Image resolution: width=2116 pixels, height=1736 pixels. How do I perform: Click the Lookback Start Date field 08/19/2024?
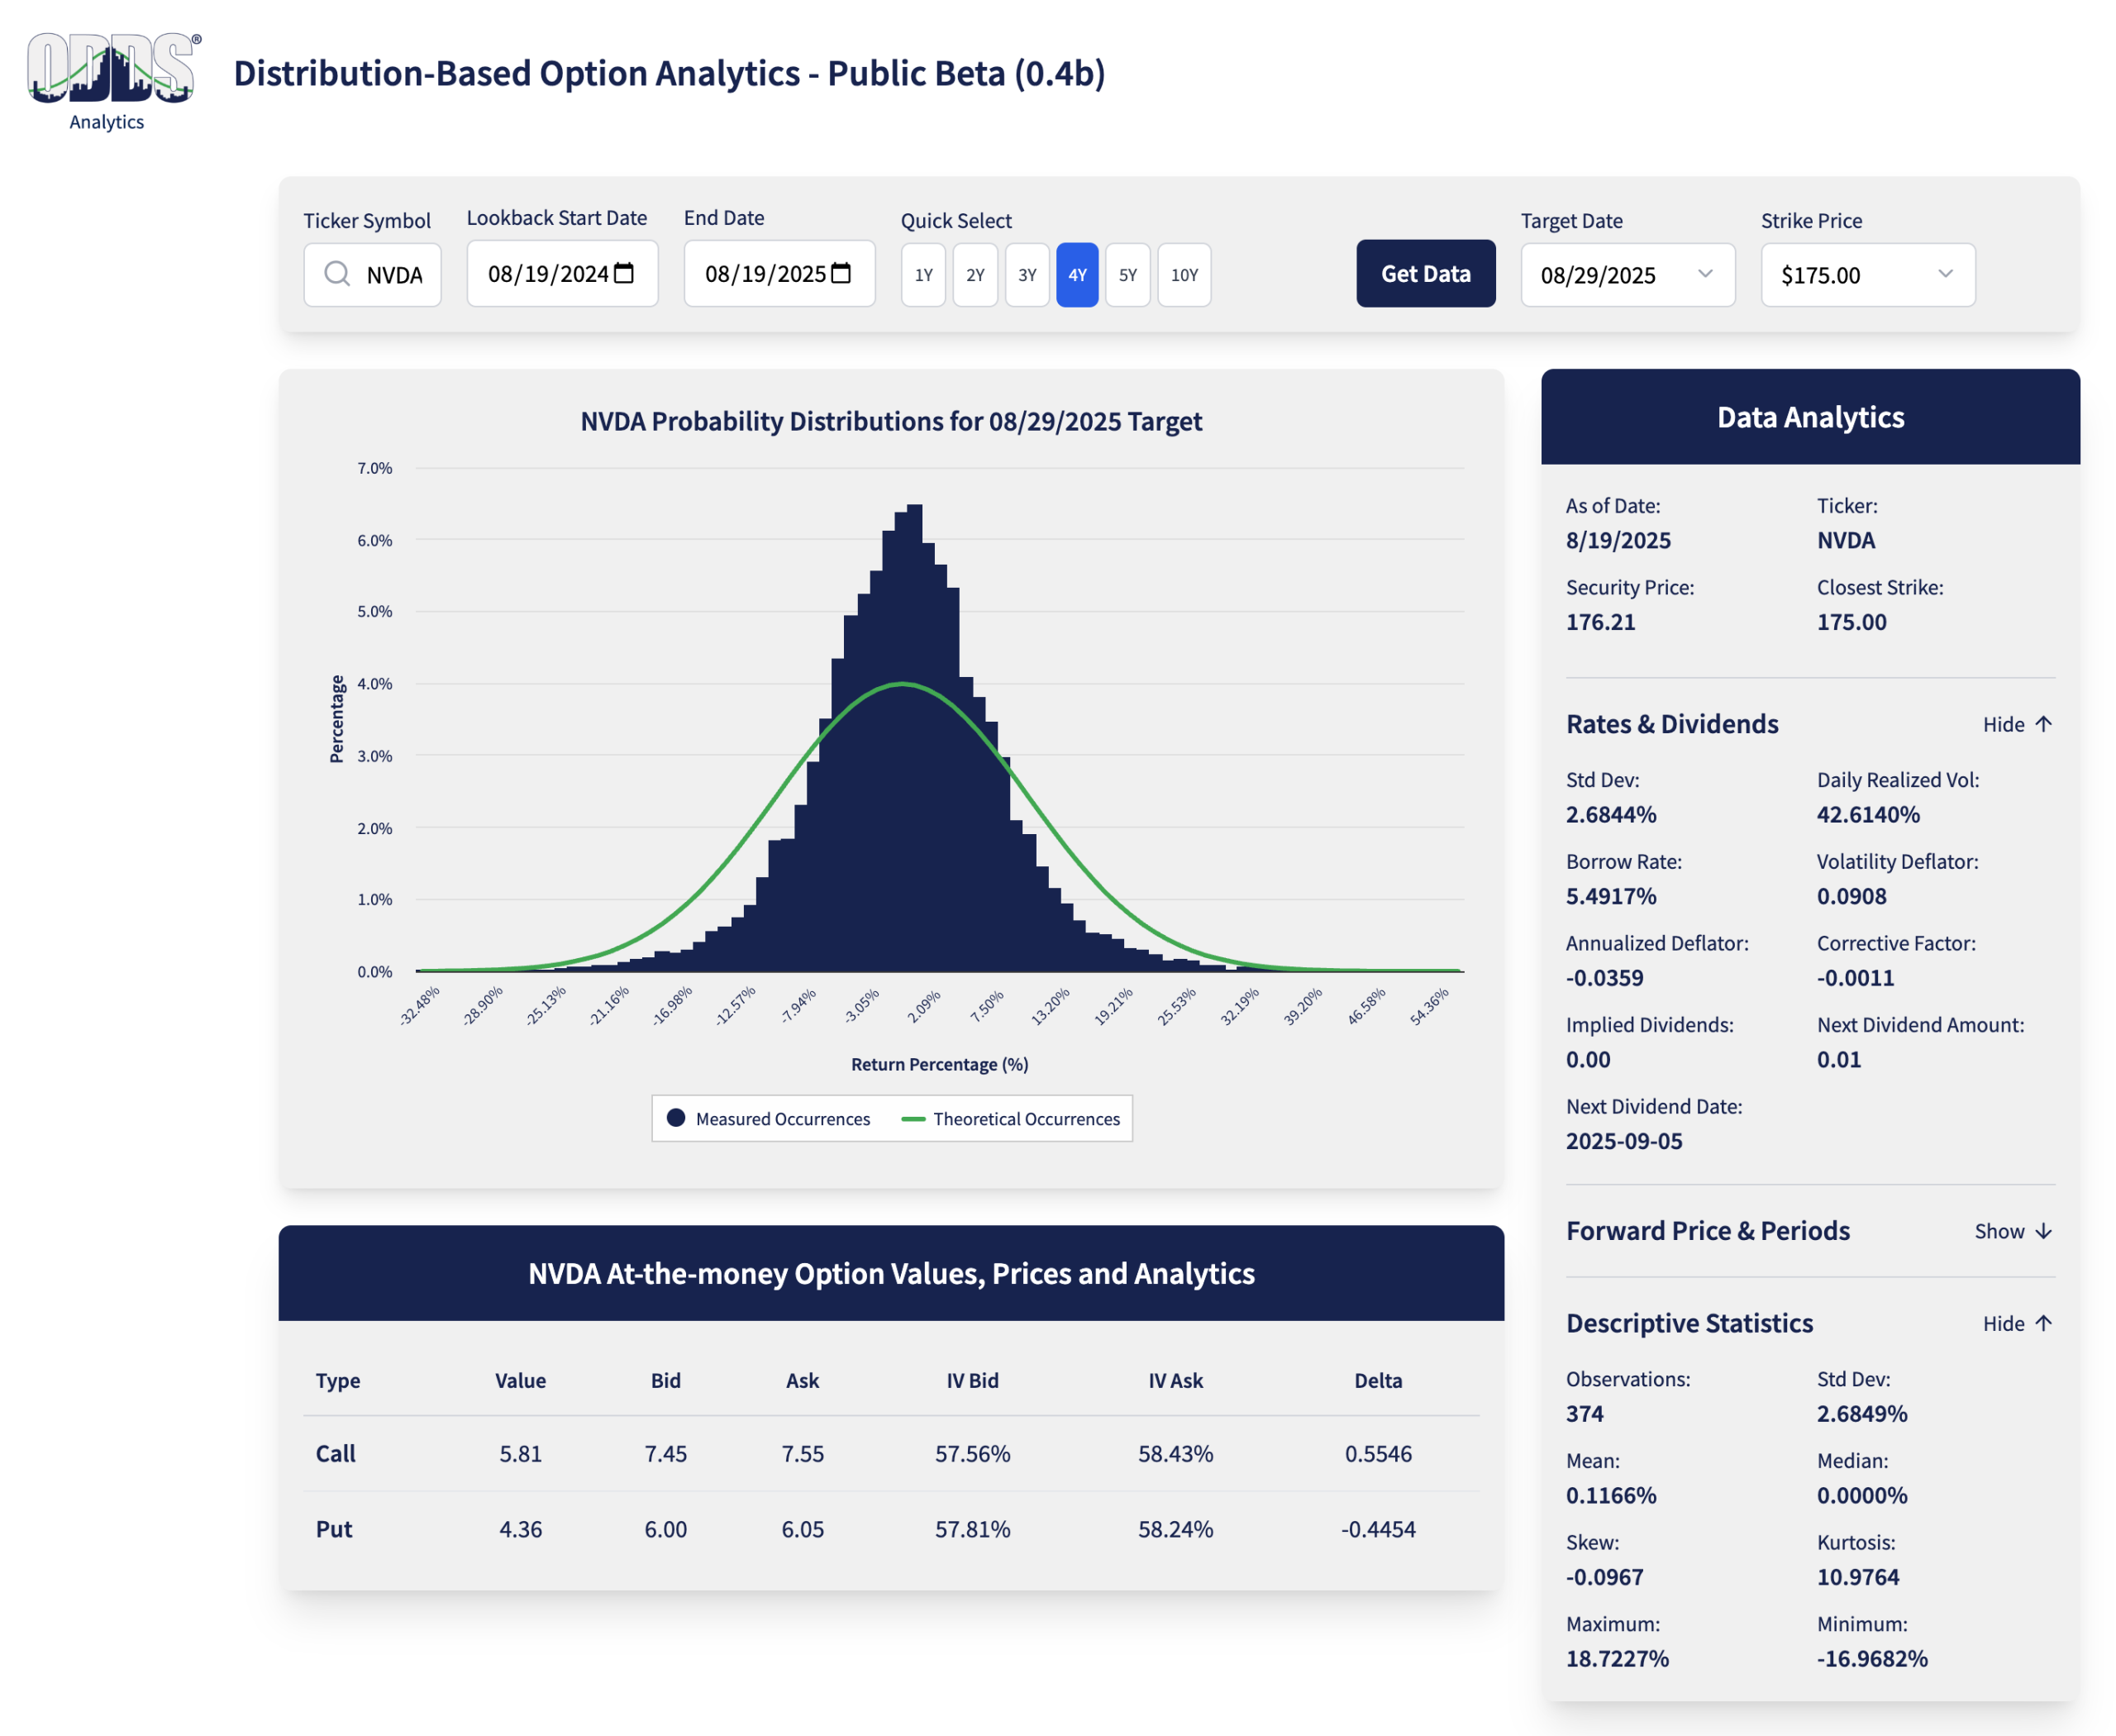click(x=562, y=273)
